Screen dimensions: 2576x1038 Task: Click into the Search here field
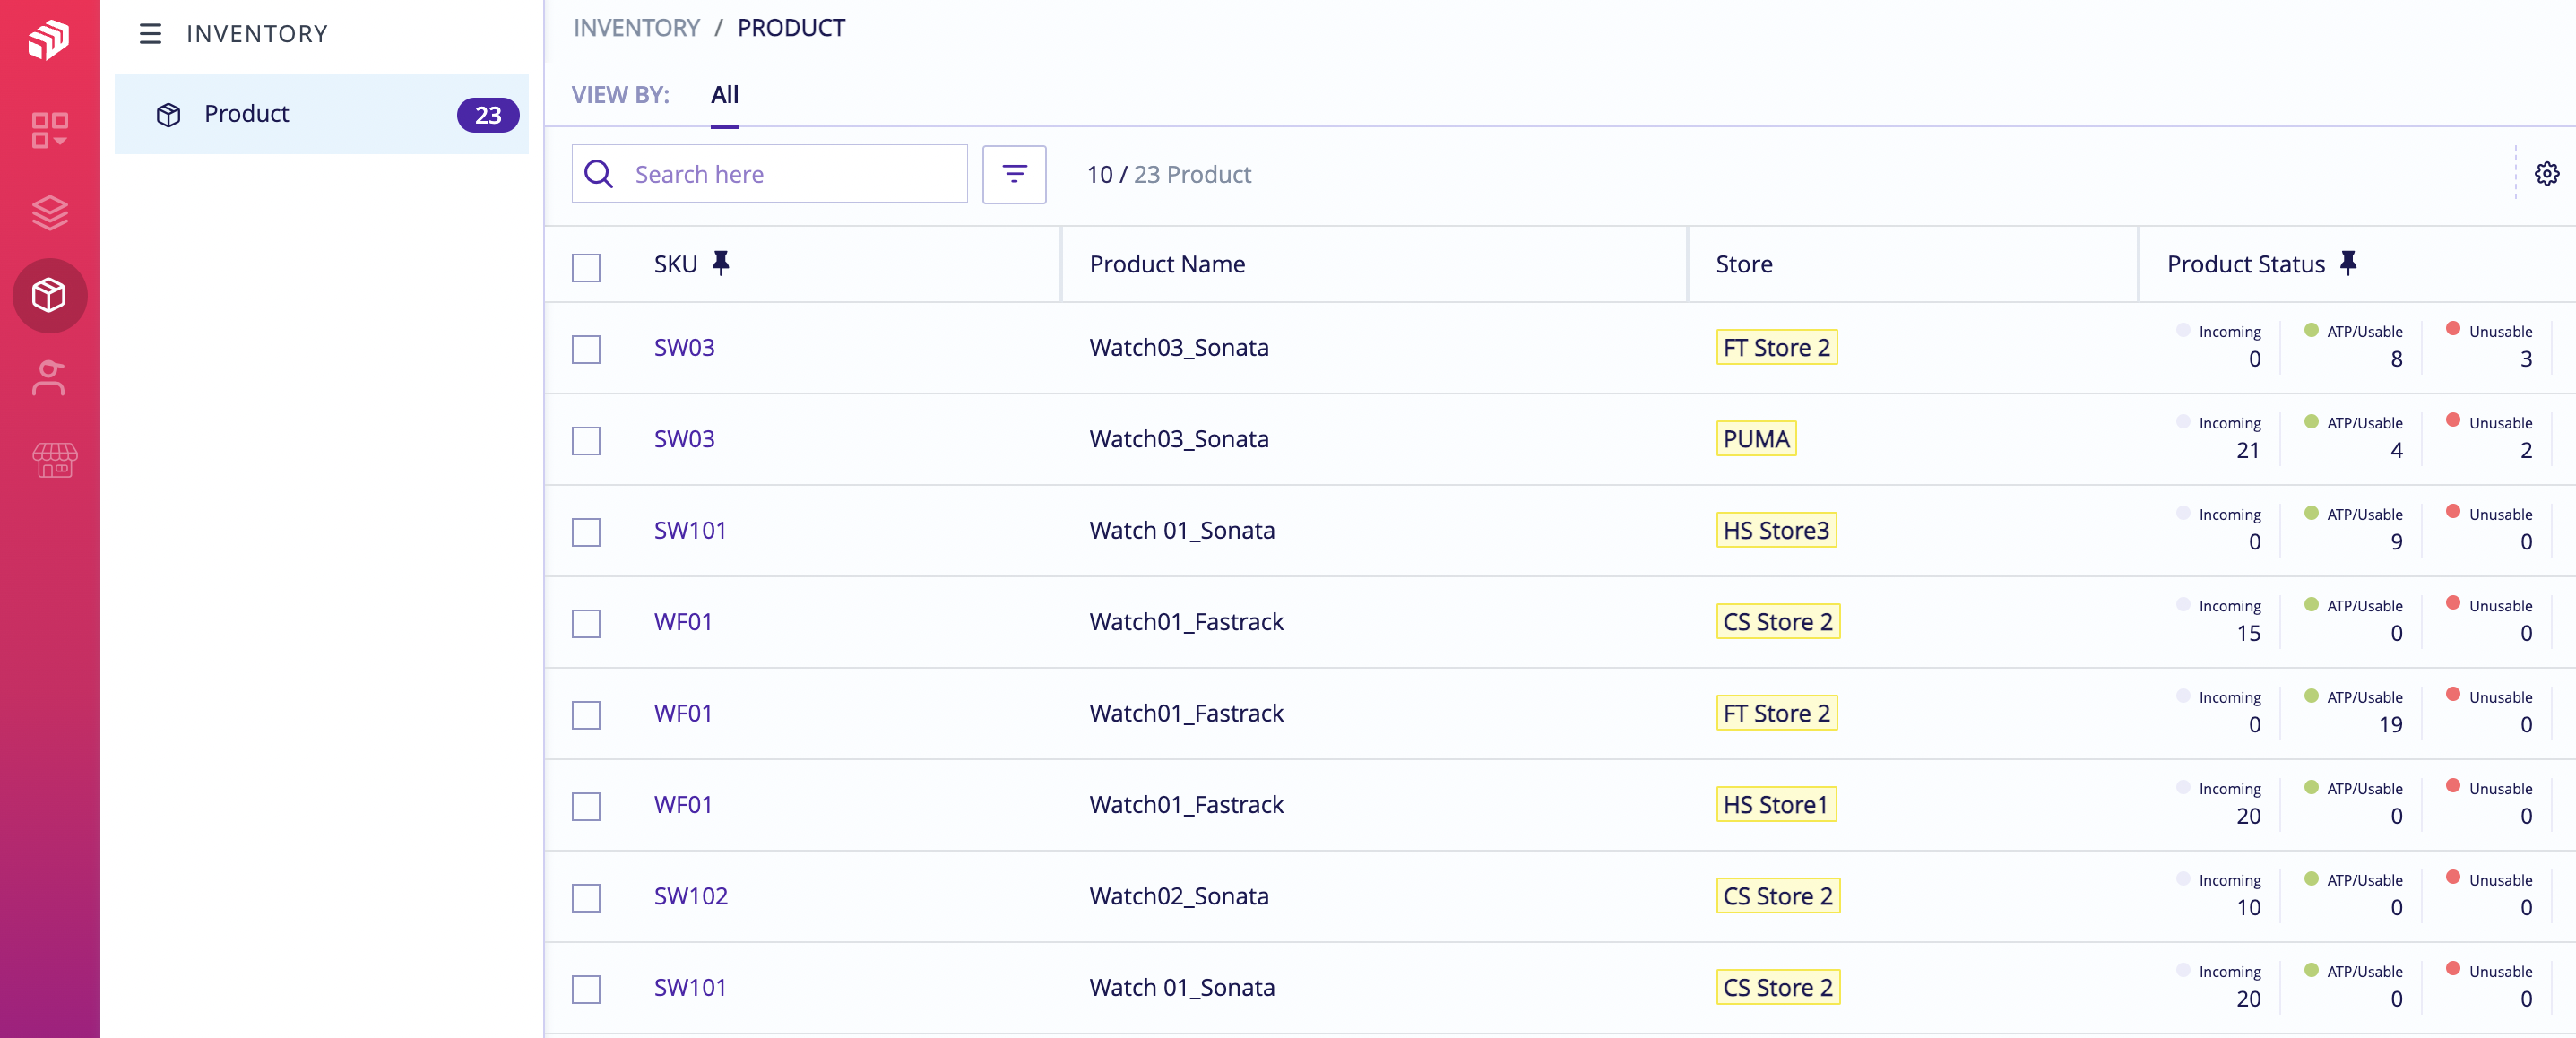click(x=769, y=174)
